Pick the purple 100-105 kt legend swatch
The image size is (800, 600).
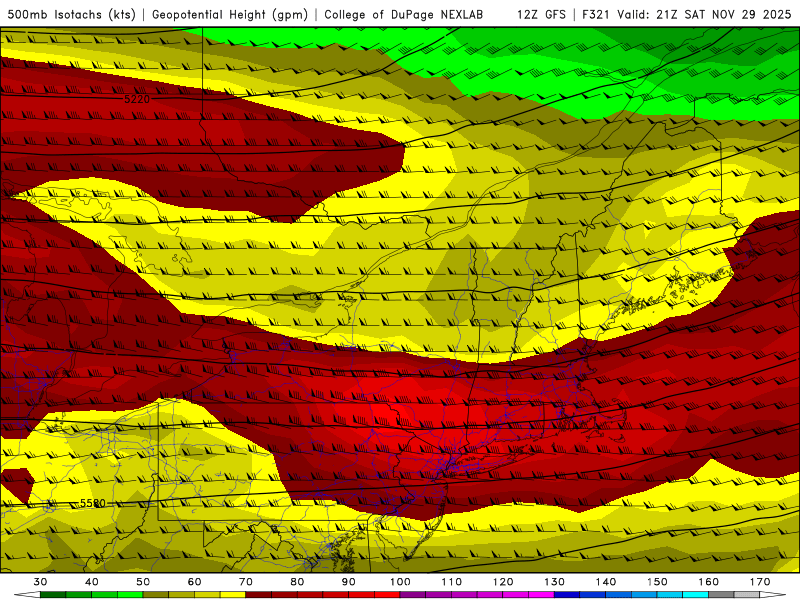click(413, 595)
